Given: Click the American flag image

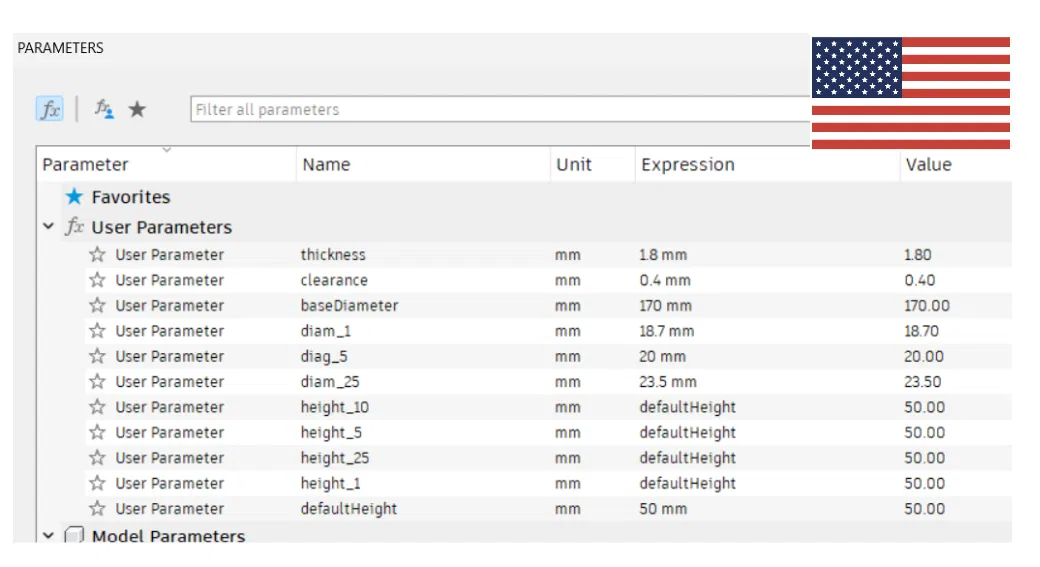Looking at the screenshot, I should 910,93.
